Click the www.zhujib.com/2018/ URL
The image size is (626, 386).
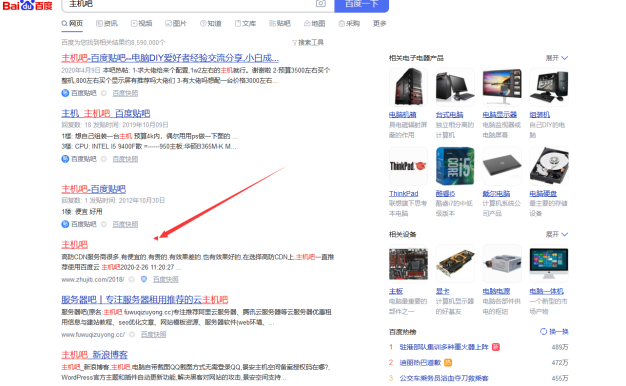pyautogui.click(x=93, y=279)
